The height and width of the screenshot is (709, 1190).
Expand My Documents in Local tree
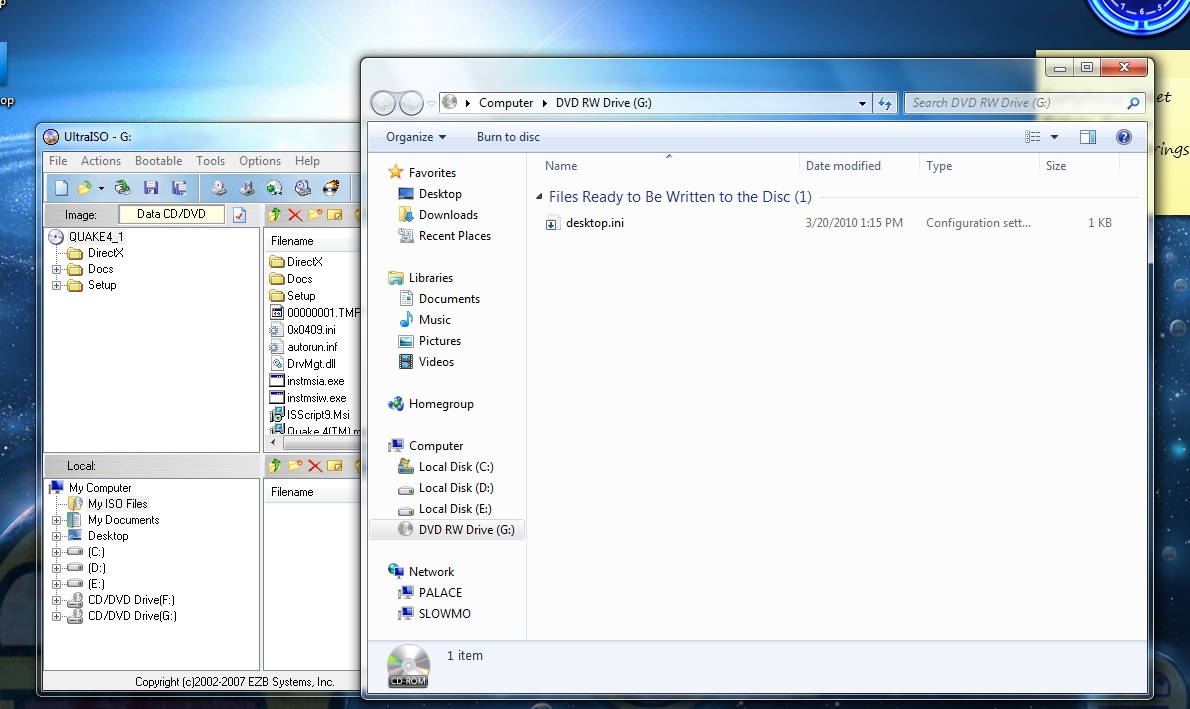56,520
